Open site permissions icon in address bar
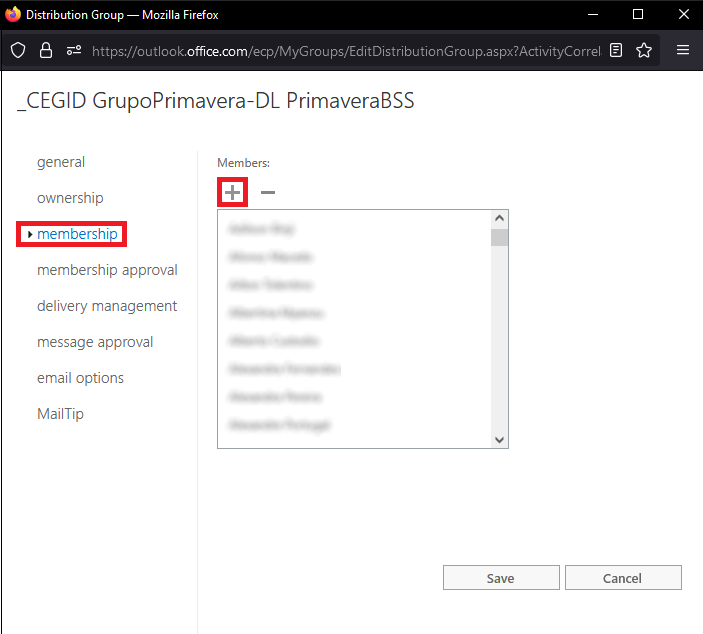 74,50
